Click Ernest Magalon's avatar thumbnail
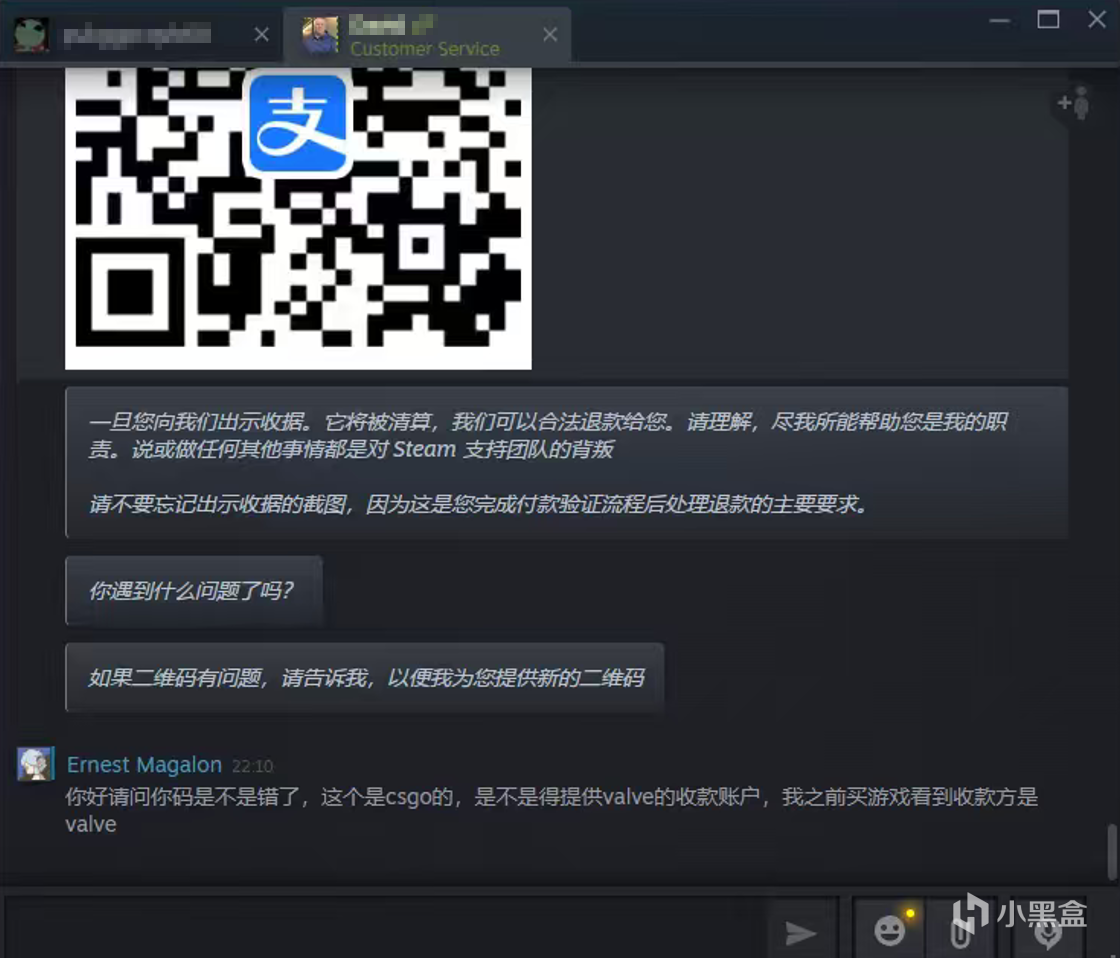The image size is (1120, 958). 36,764
